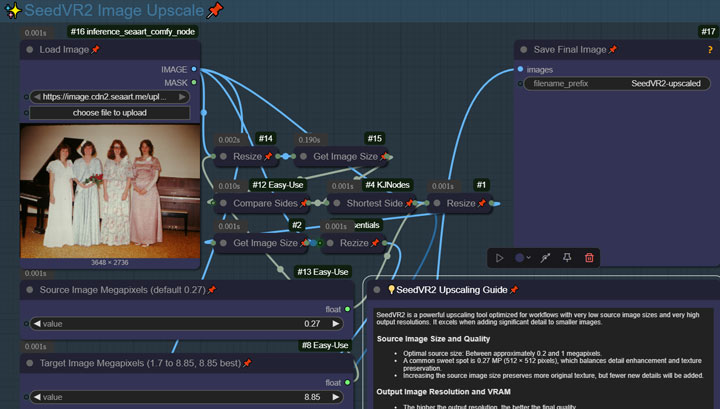Click next arrow on image URL selector
Image resolution: width=720 pixels, height=409 pixels.
182,97
